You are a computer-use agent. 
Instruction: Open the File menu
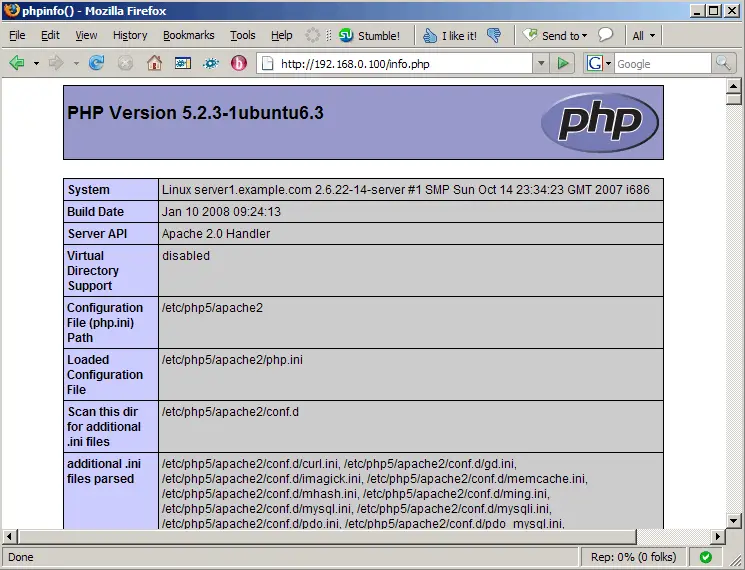(17, 35)
